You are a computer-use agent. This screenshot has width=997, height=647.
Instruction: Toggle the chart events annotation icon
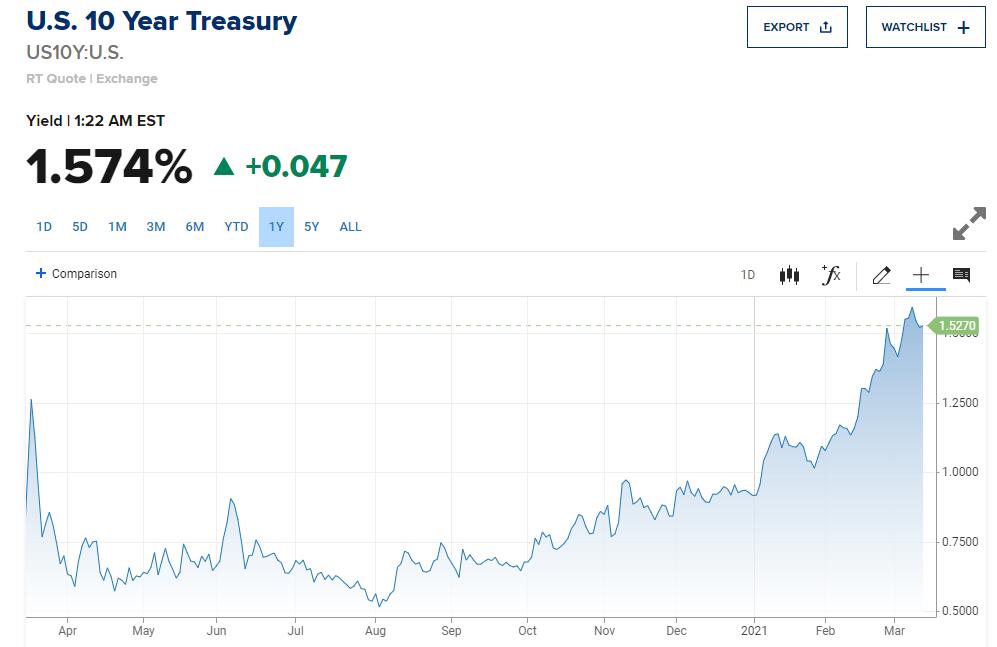pos(961,275)
